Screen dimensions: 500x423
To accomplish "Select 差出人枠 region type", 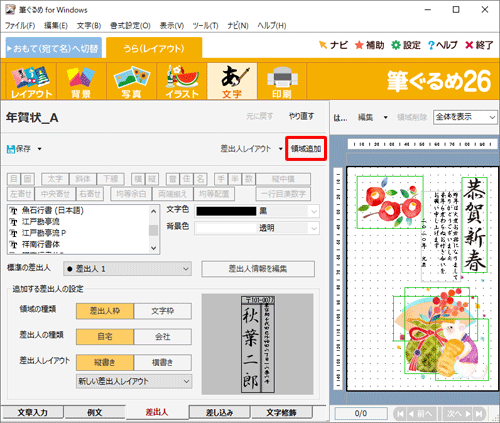I will (x=105, y=311).
